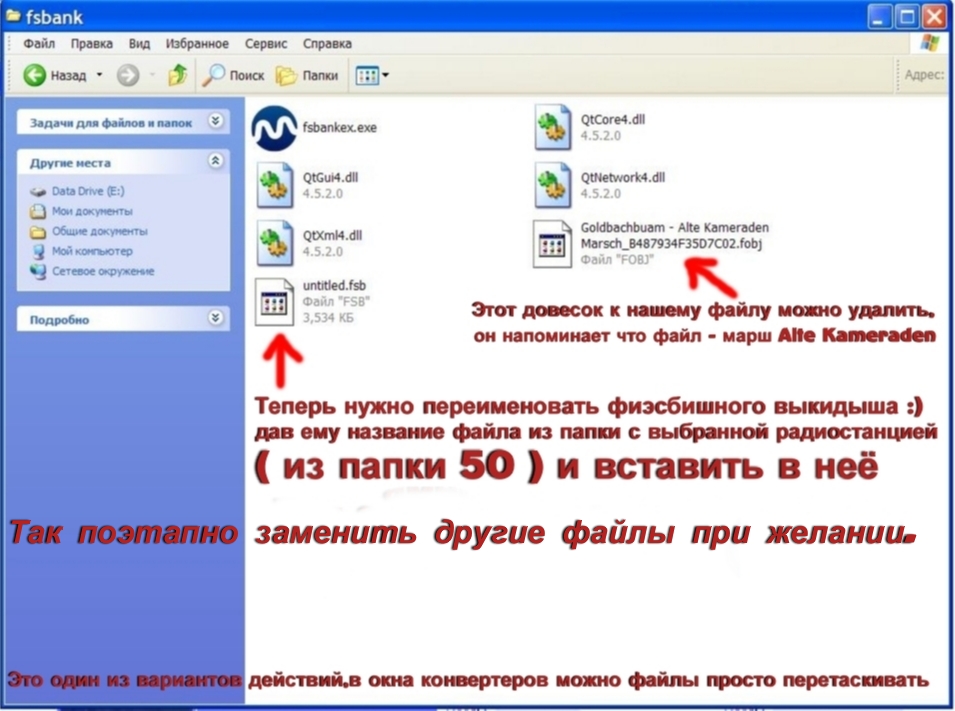Select the fsbankex.exe application icon

click(x=275, y=128)
